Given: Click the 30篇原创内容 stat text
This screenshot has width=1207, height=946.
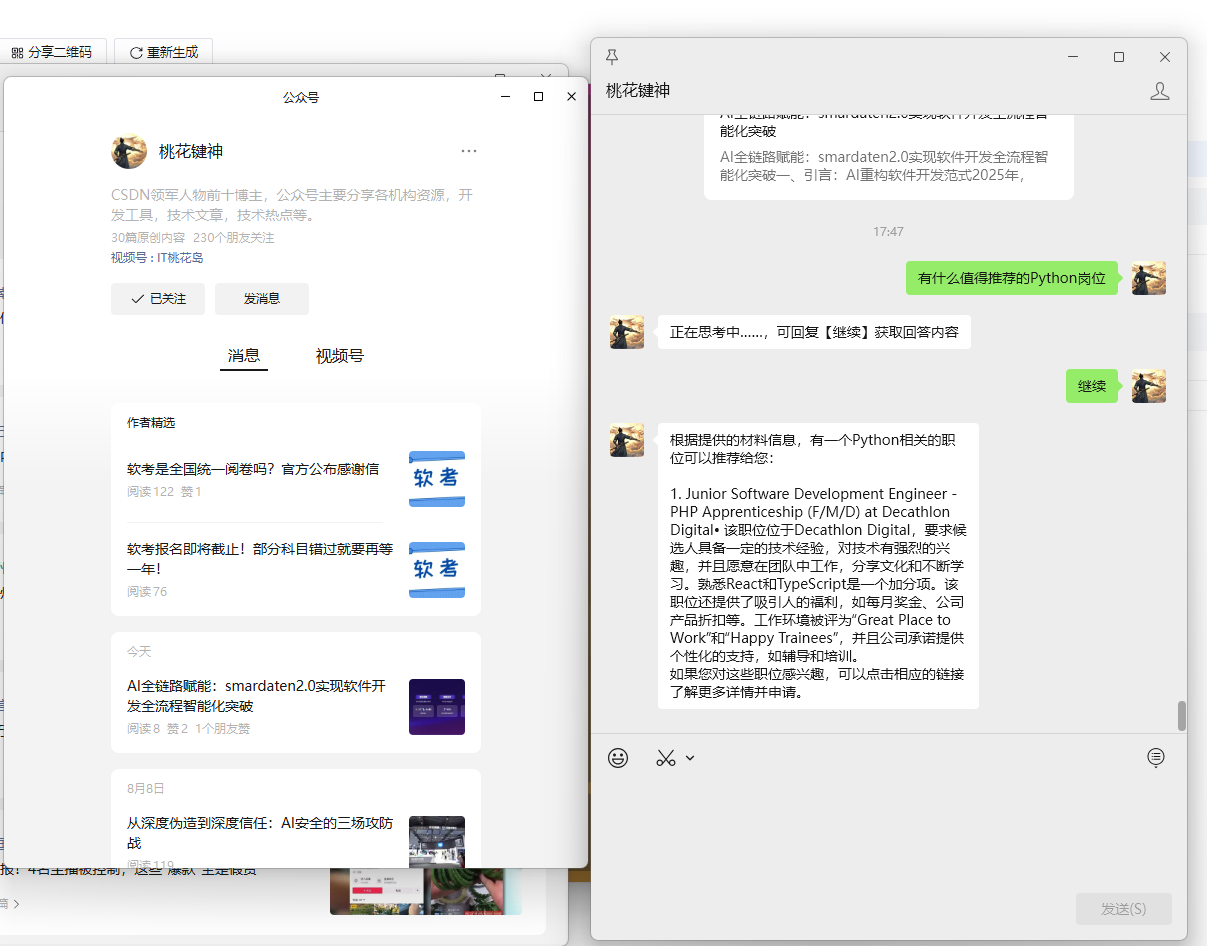Looking at the screenshot, I should coord(148,238).
